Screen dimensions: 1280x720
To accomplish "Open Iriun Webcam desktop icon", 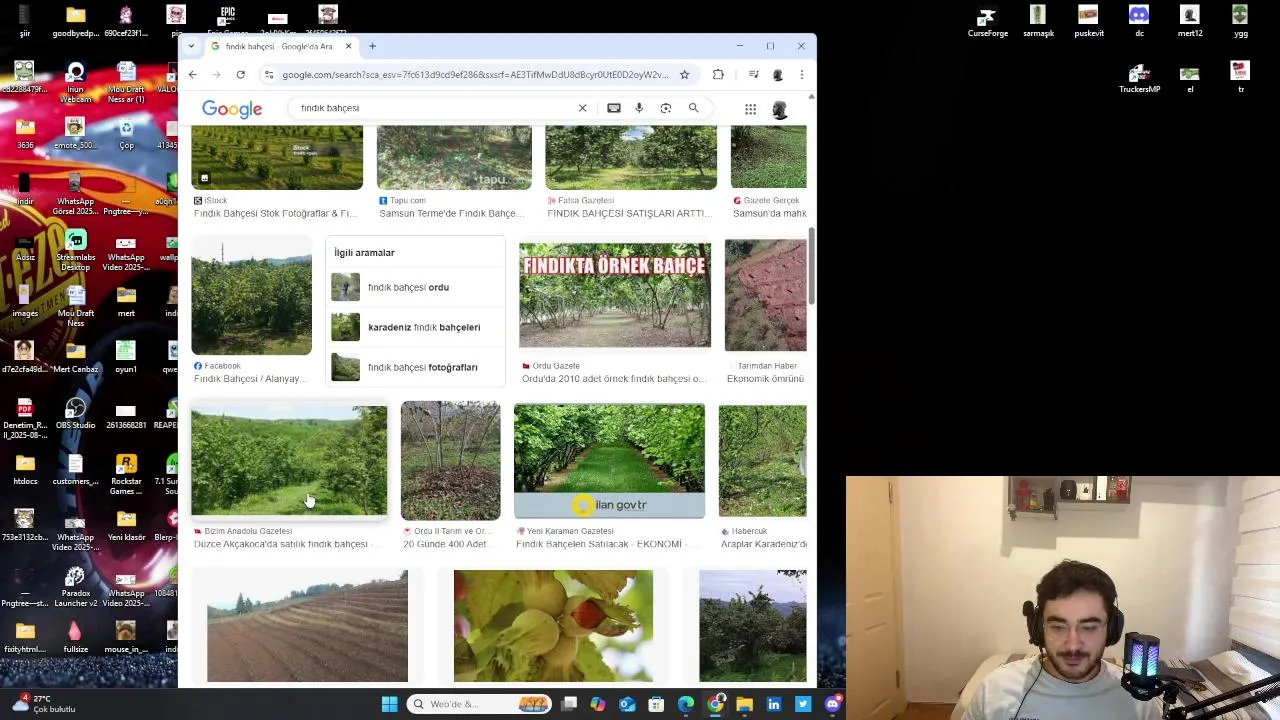I will (x=75, y=82).
